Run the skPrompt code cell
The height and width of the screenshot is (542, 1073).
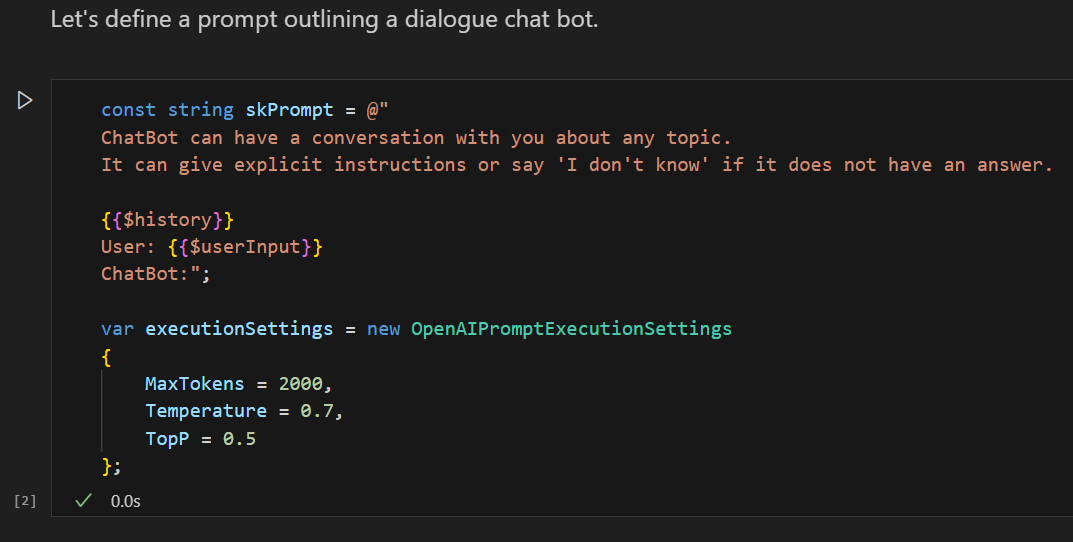pyautogui.click(x=25, y=100)
